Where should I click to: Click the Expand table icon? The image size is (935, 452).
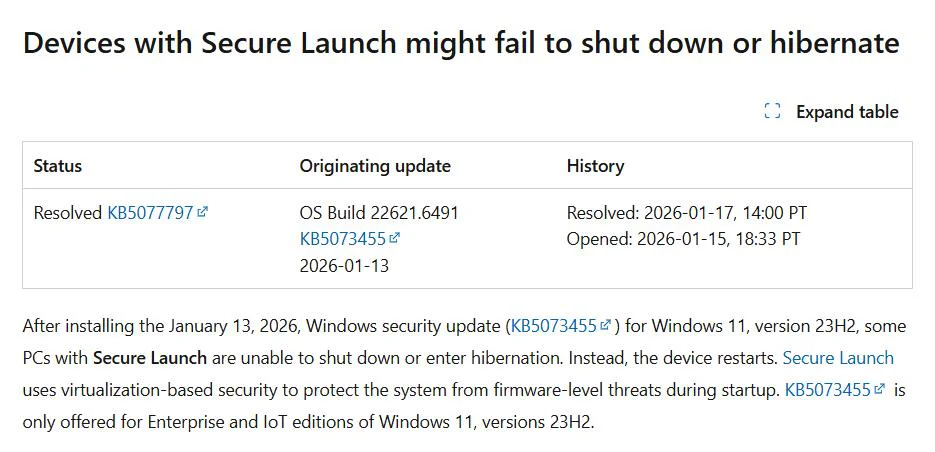[772, 111]
